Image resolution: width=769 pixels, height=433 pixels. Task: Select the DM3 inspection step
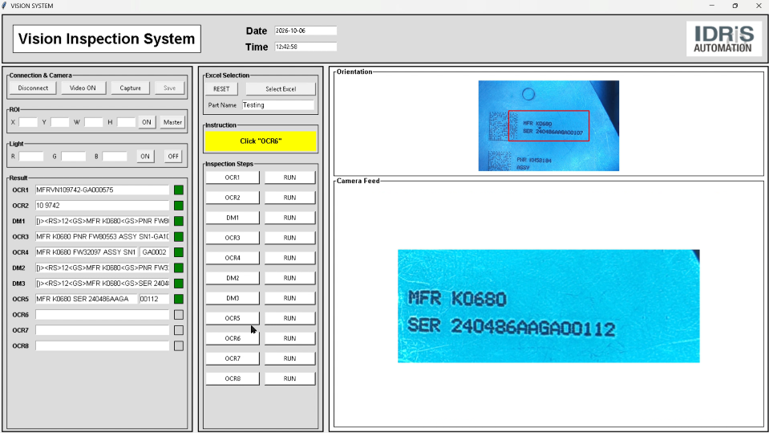(232, 298)
